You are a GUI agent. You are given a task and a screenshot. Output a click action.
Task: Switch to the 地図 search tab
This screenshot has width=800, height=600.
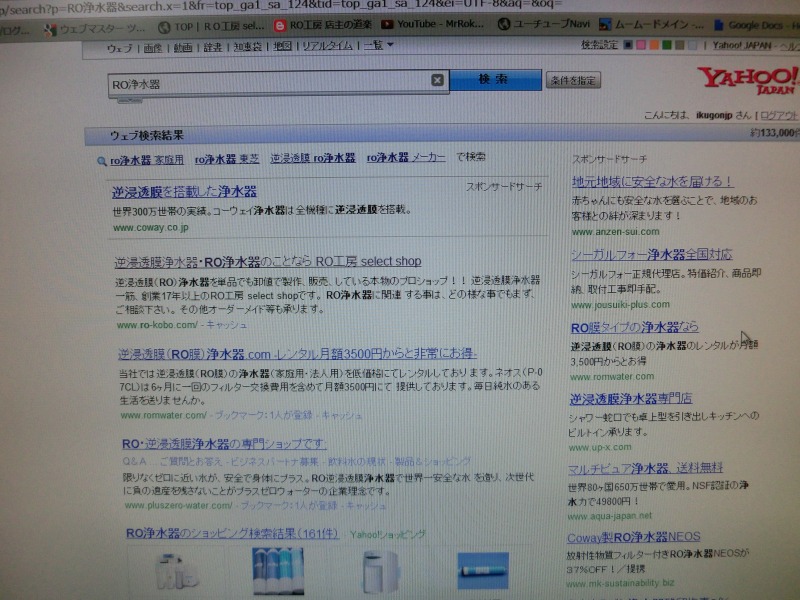(x=282, y=46)
